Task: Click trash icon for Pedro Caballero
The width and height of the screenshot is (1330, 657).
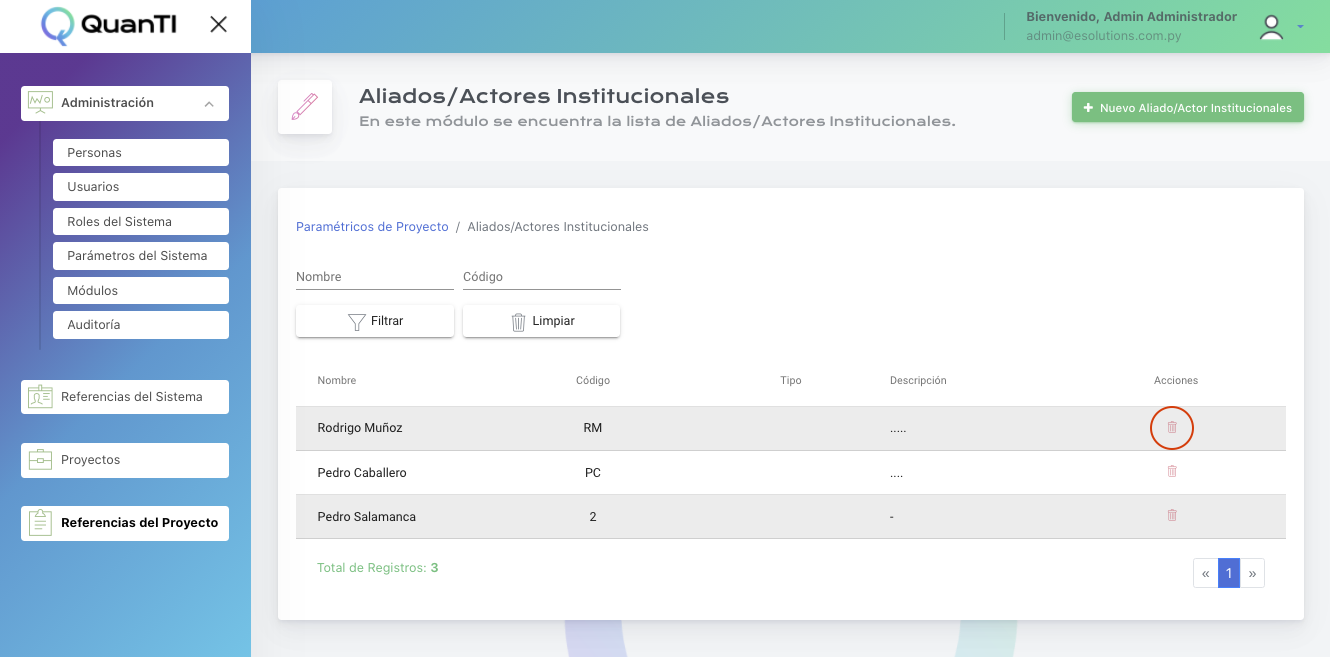Action: [x=1172, y=471]
